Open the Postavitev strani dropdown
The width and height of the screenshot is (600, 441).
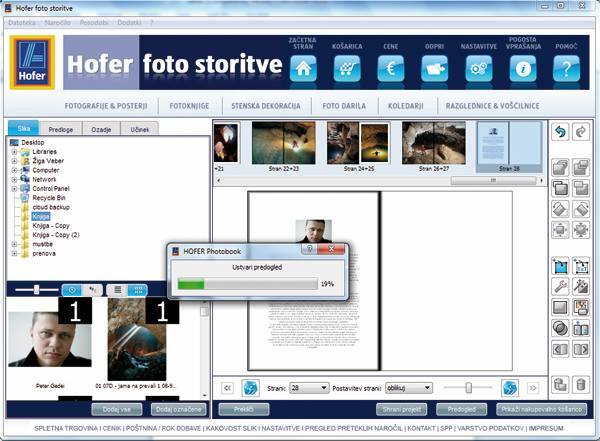(x=409, y=388)
